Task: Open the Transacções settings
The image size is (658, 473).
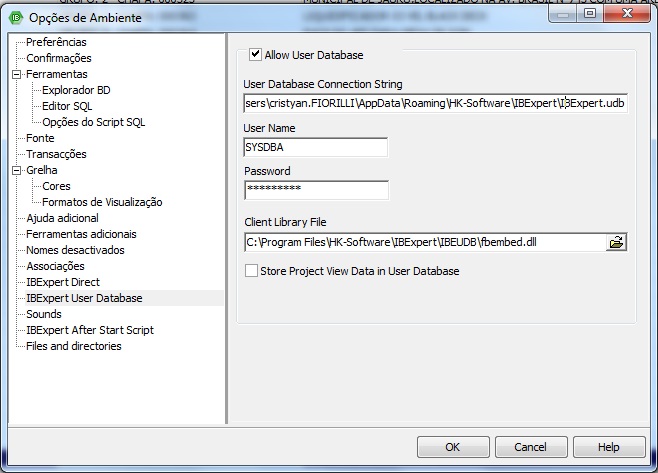Action: click(x=56, y=154)
